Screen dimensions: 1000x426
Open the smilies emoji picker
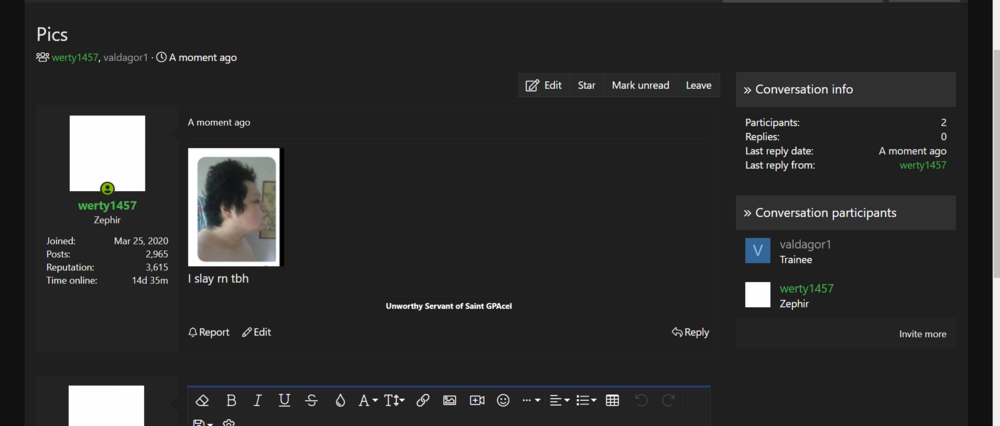pyautogui.click(x=503, y=400)
